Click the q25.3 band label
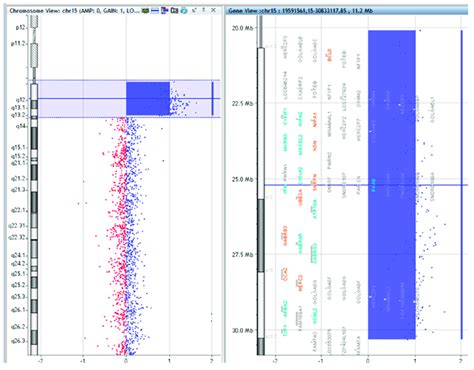Screen dimensions: 474x370 tap(19, 297)
